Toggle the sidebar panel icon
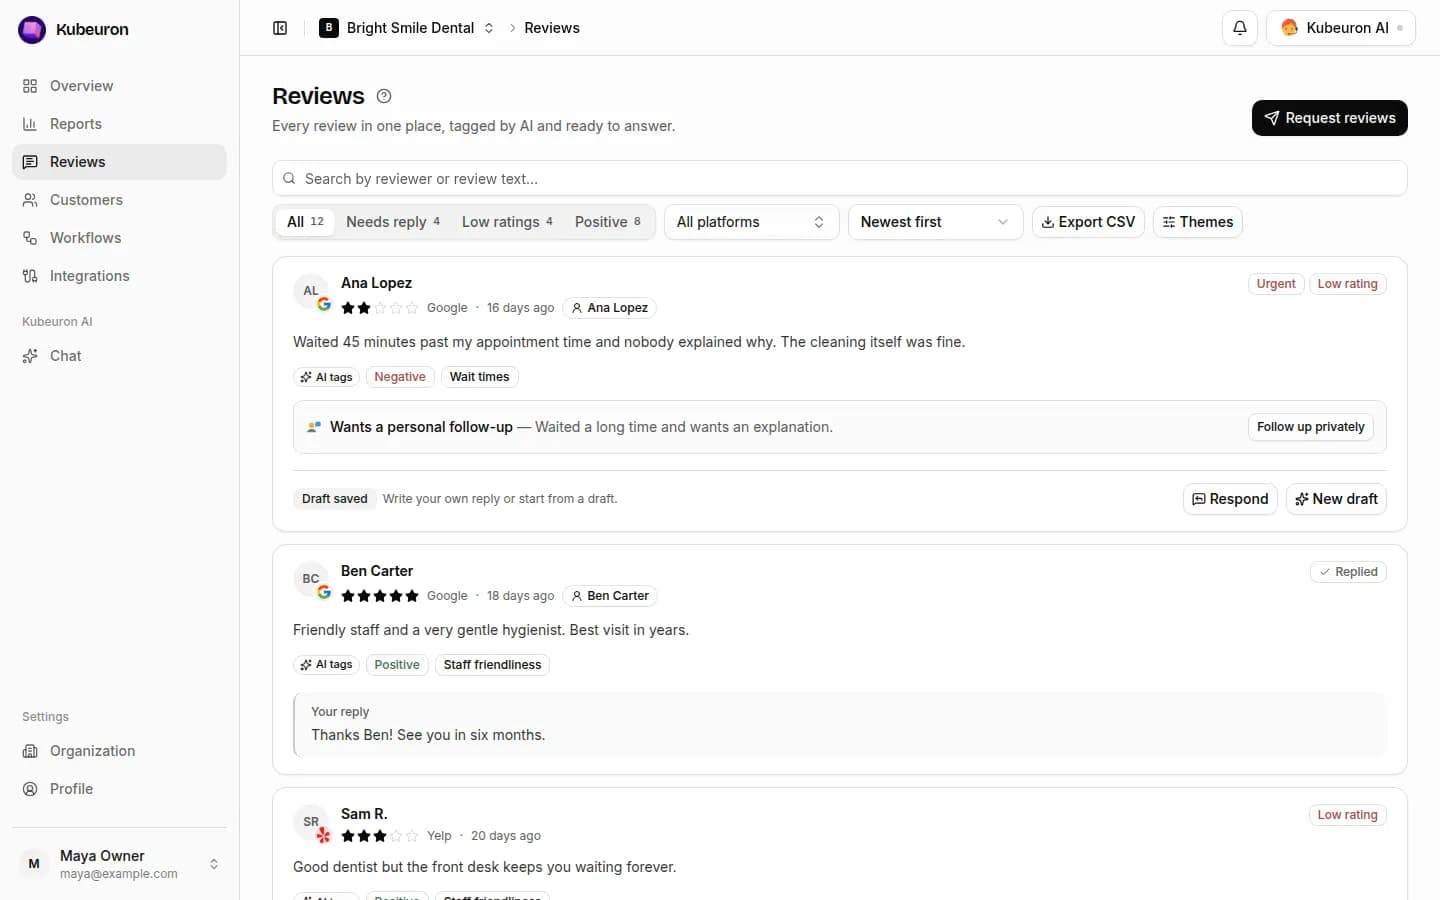The height and width of the screenshot is (900, 1440). click(x=280, y=28)
